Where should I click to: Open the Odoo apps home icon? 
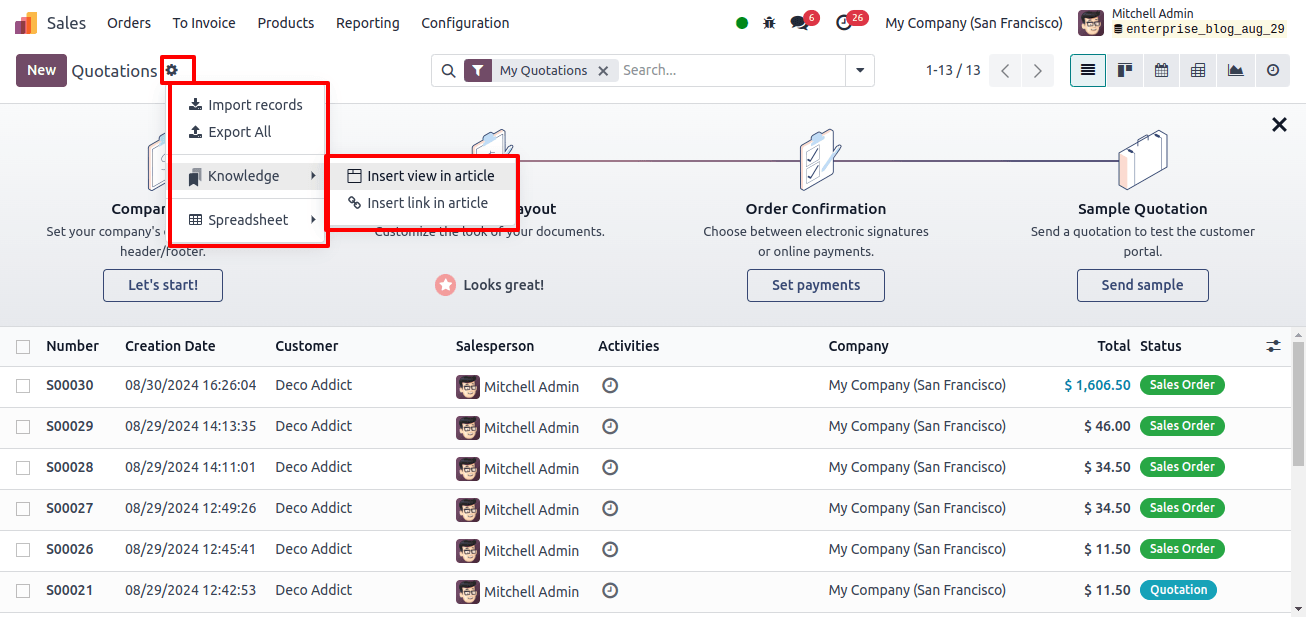26,23
